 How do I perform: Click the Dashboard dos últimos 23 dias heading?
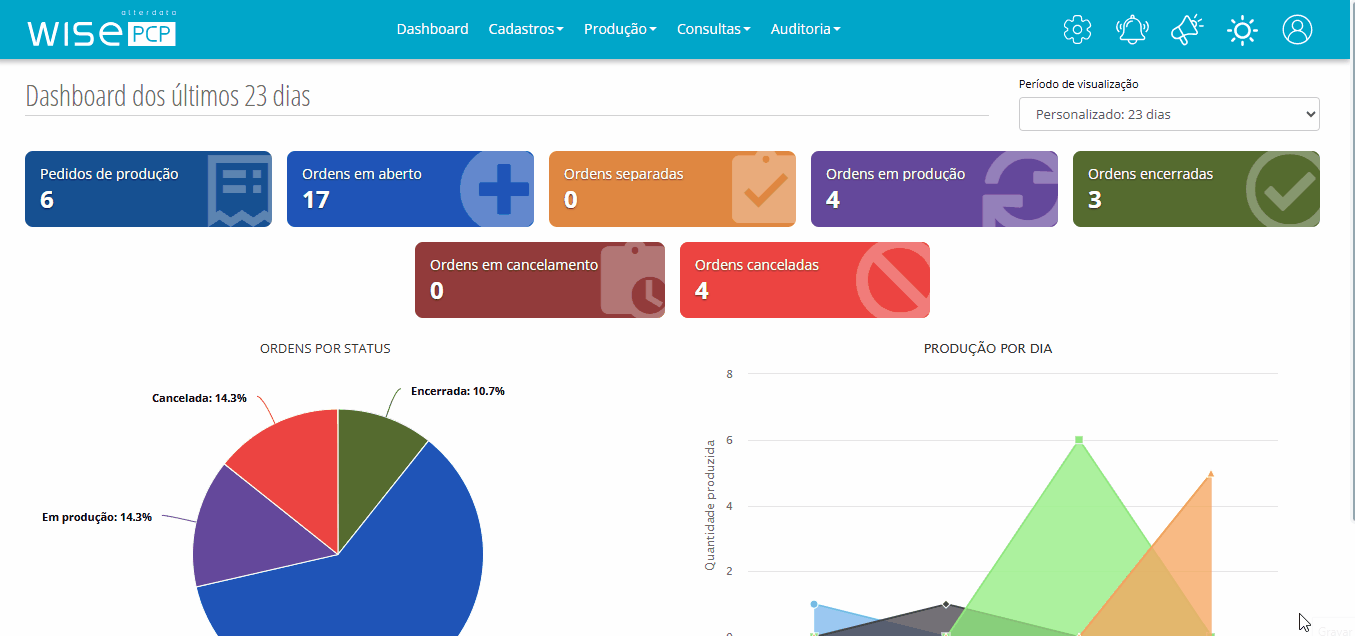tap(168, 97)
